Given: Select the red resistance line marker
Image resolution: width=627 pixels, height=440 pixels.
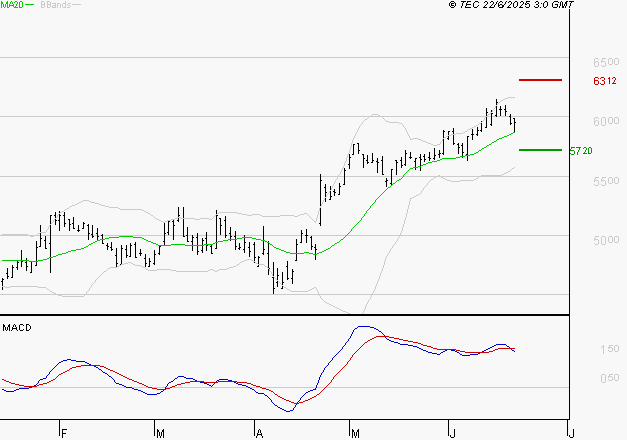Looking at the screenshot, I should pos(541,79).
